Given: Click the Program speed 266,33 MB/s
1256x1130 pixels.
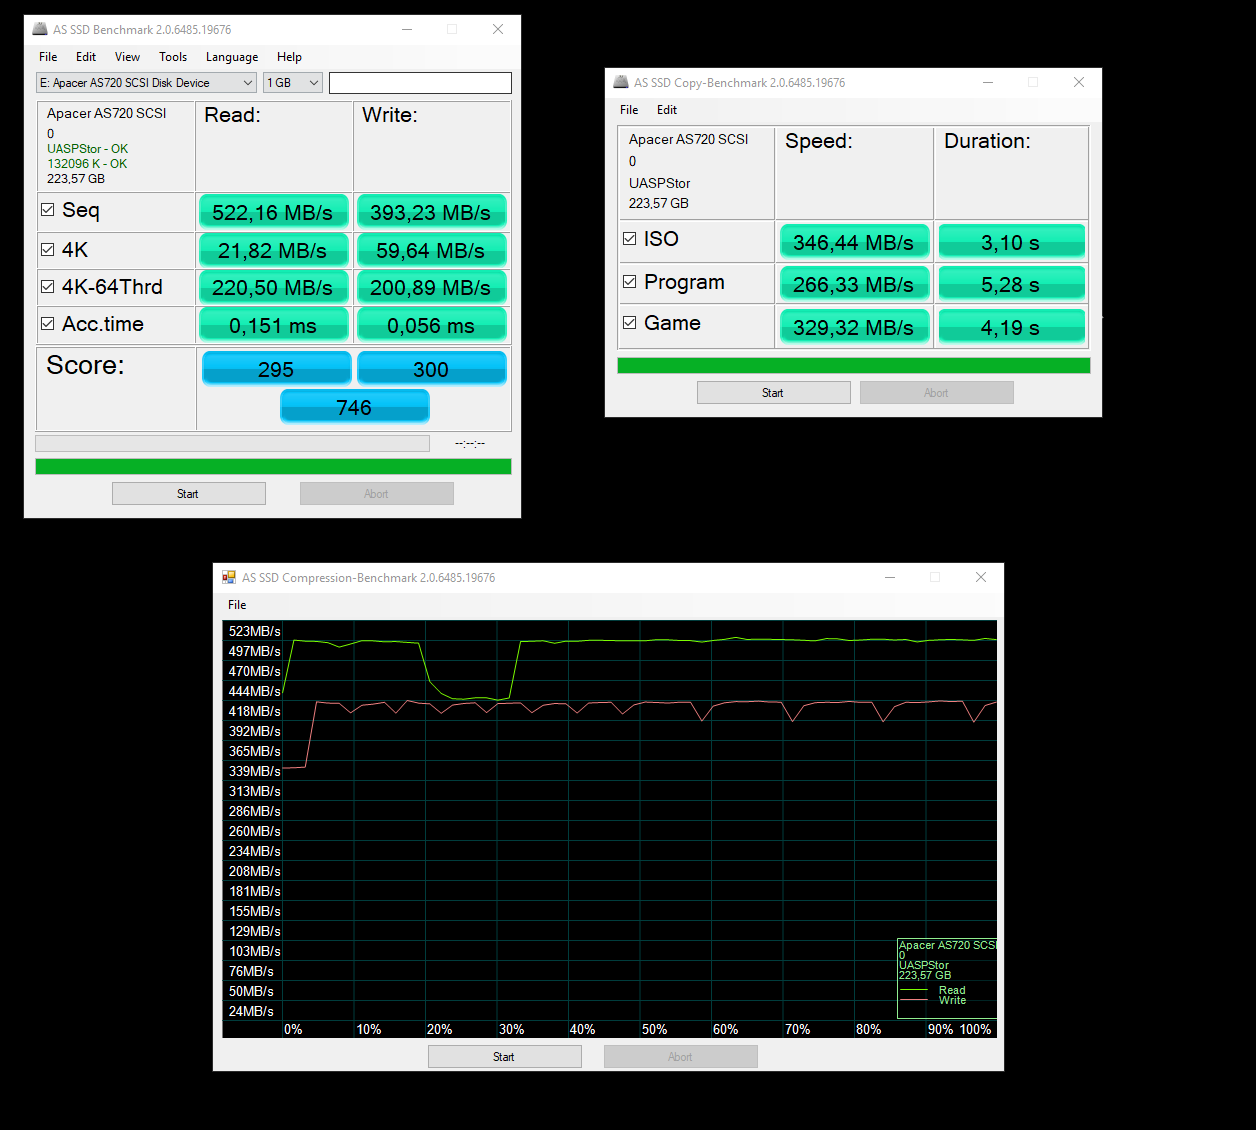Looking at the screenshot, I should pos(855,284).
